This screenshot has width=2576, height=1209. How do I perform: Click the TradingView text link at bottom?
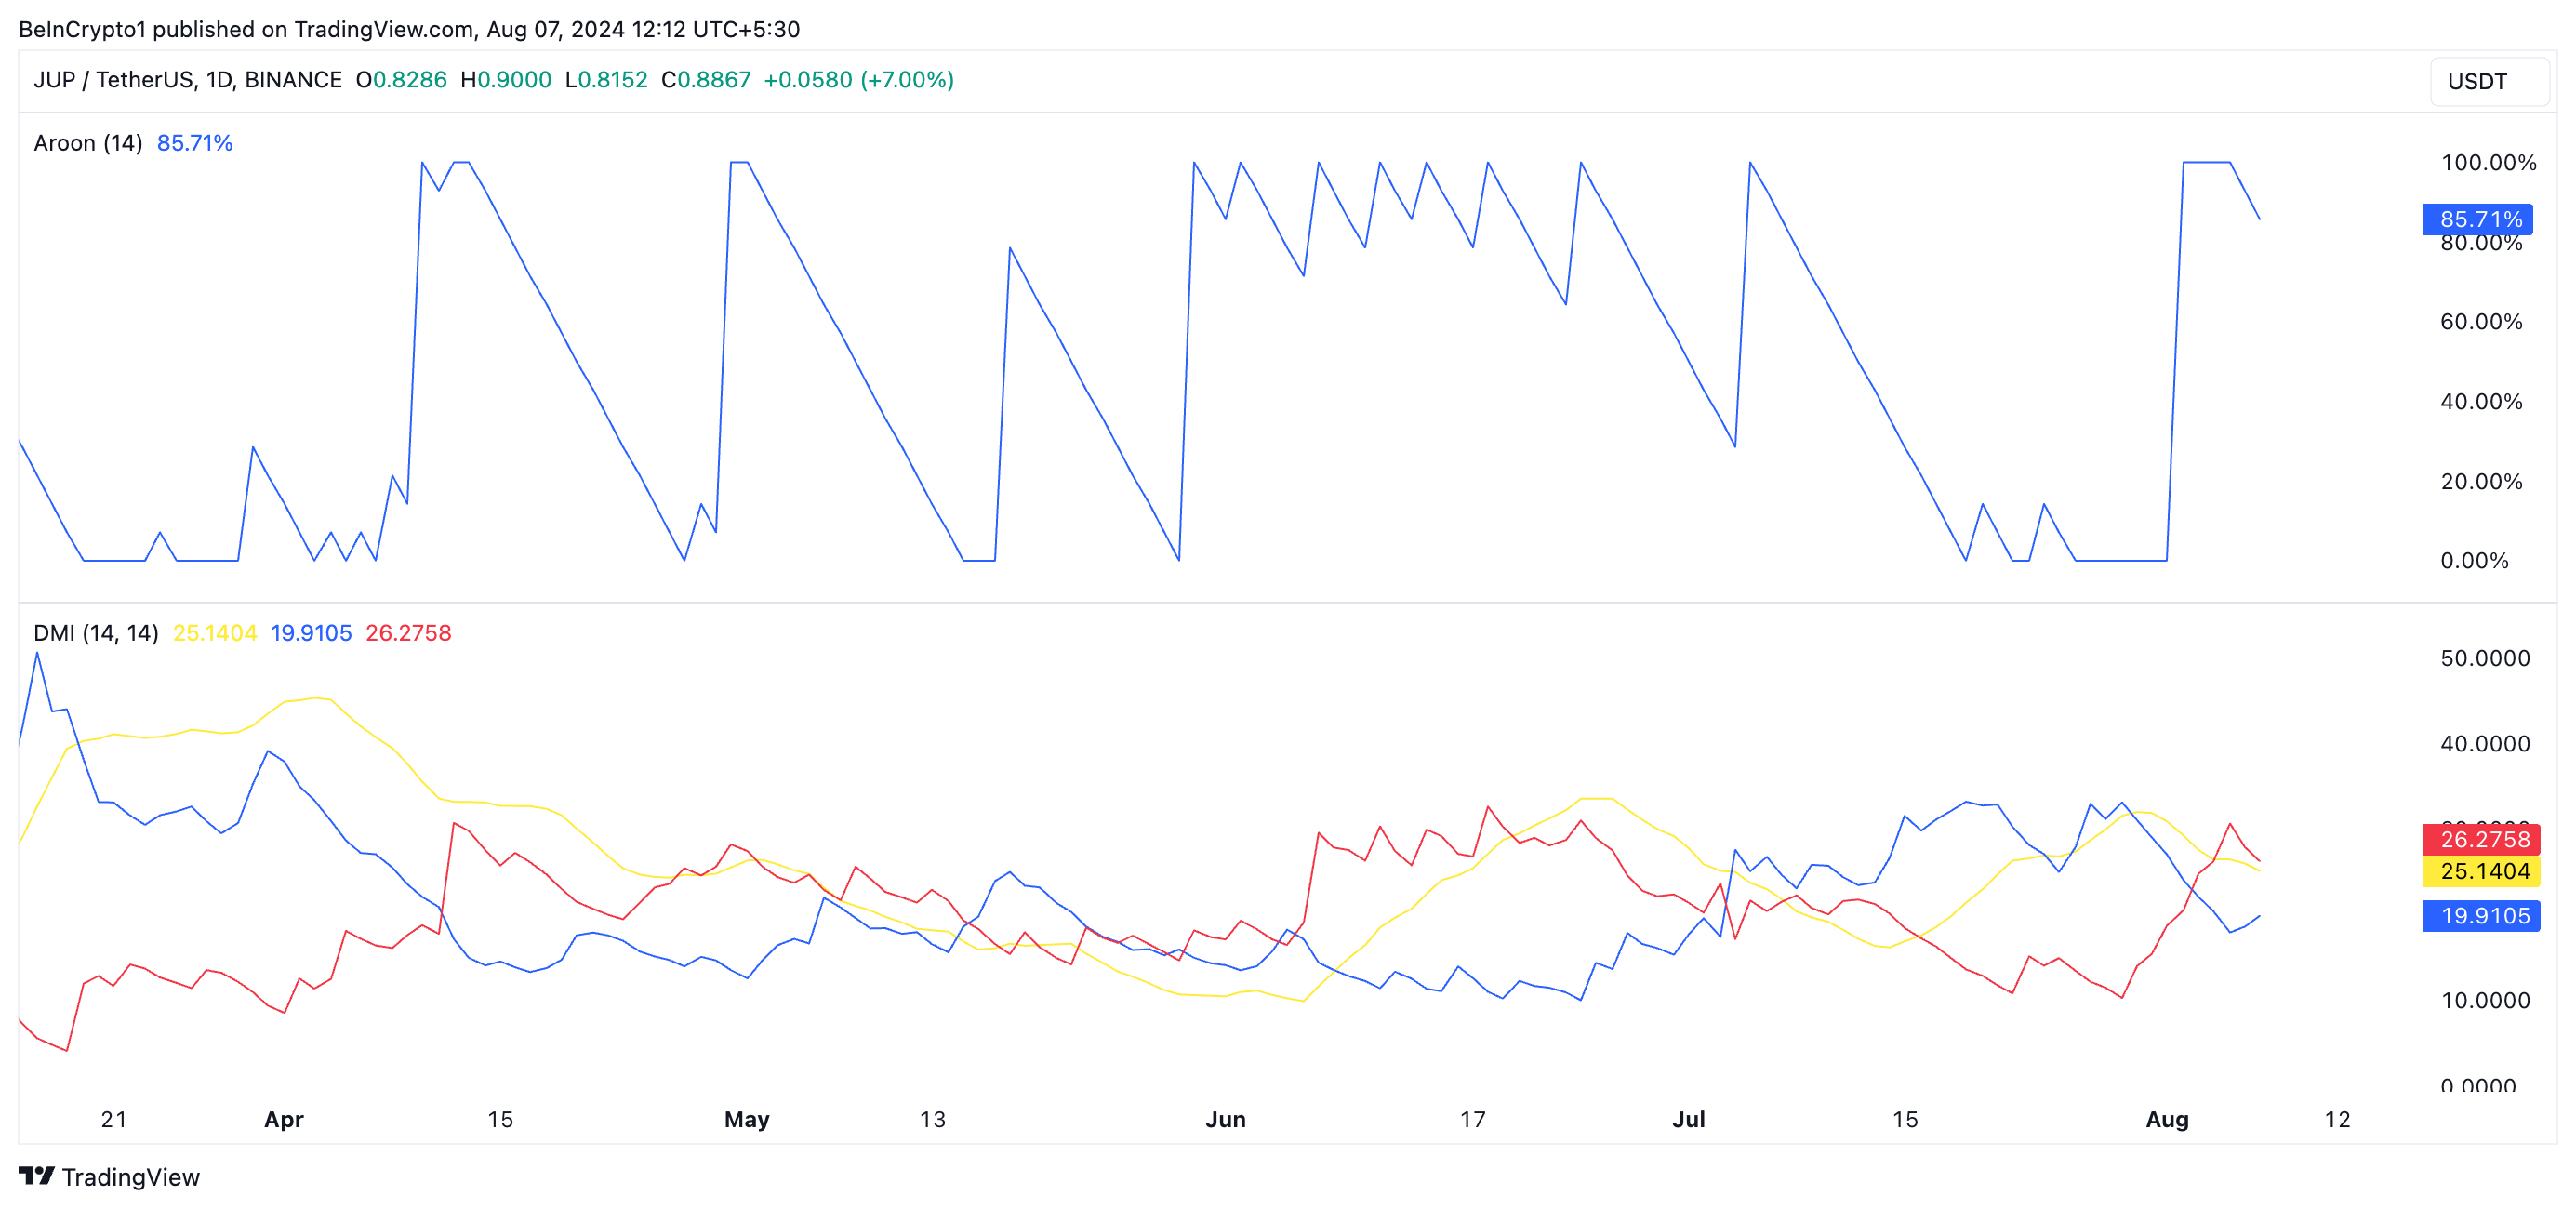(x=130, y=1177)
